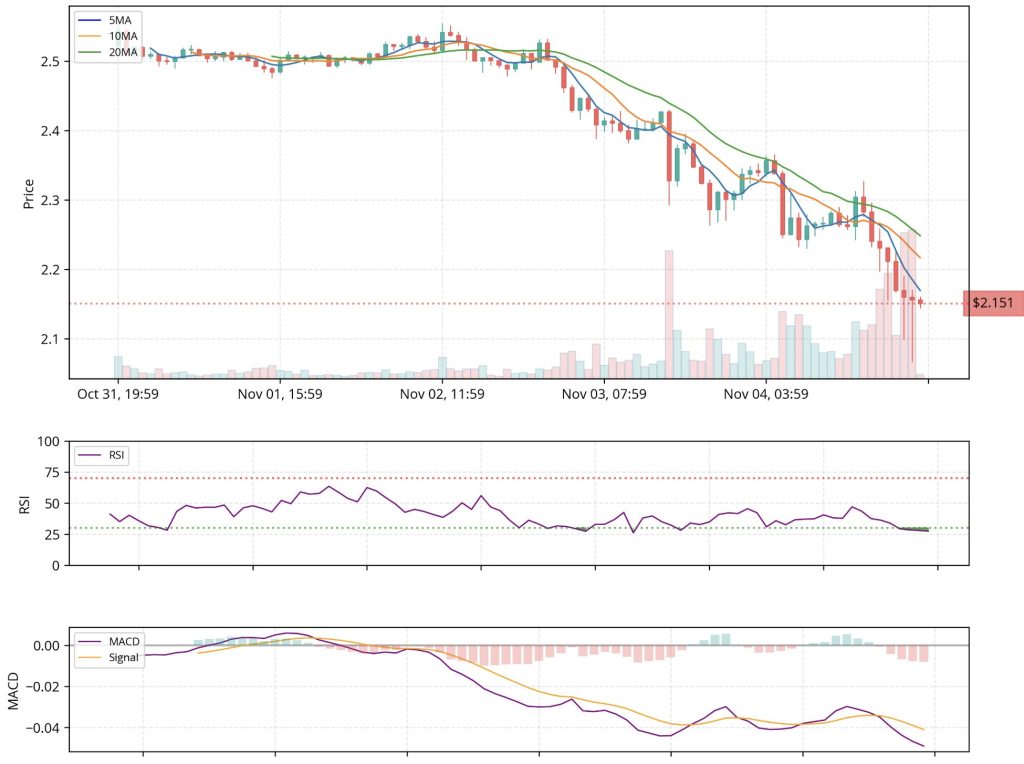The width and height of the screenshot is (1024, 764).
Task: Click the $2.151 current price label
Action: point(993,303)
